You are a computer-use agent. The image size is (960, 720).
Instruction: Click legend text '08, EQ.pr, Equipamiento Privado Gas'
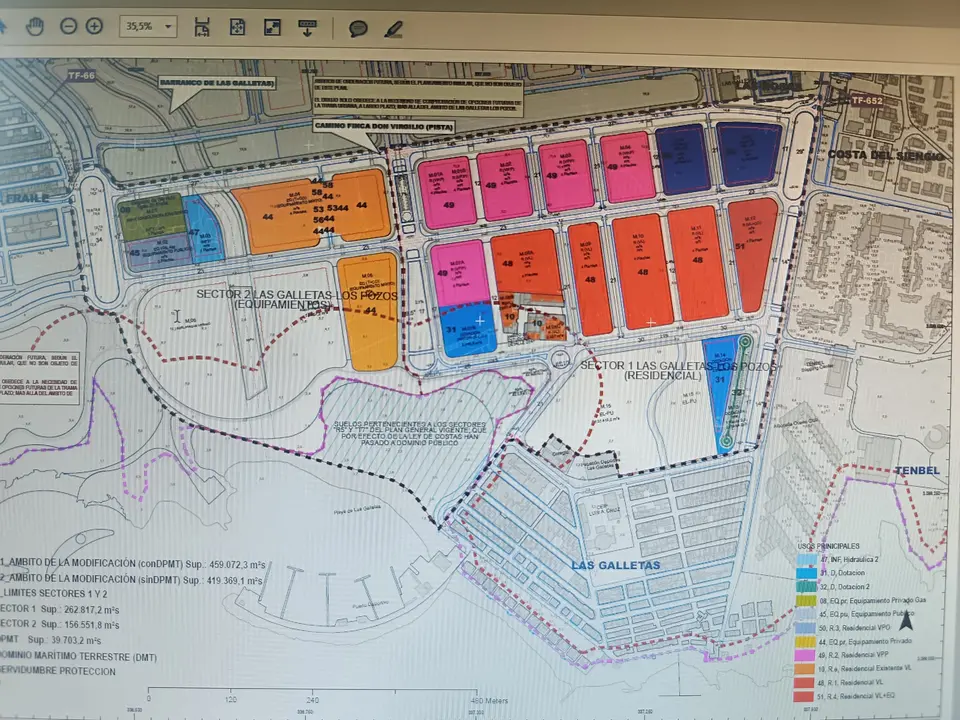873,601
